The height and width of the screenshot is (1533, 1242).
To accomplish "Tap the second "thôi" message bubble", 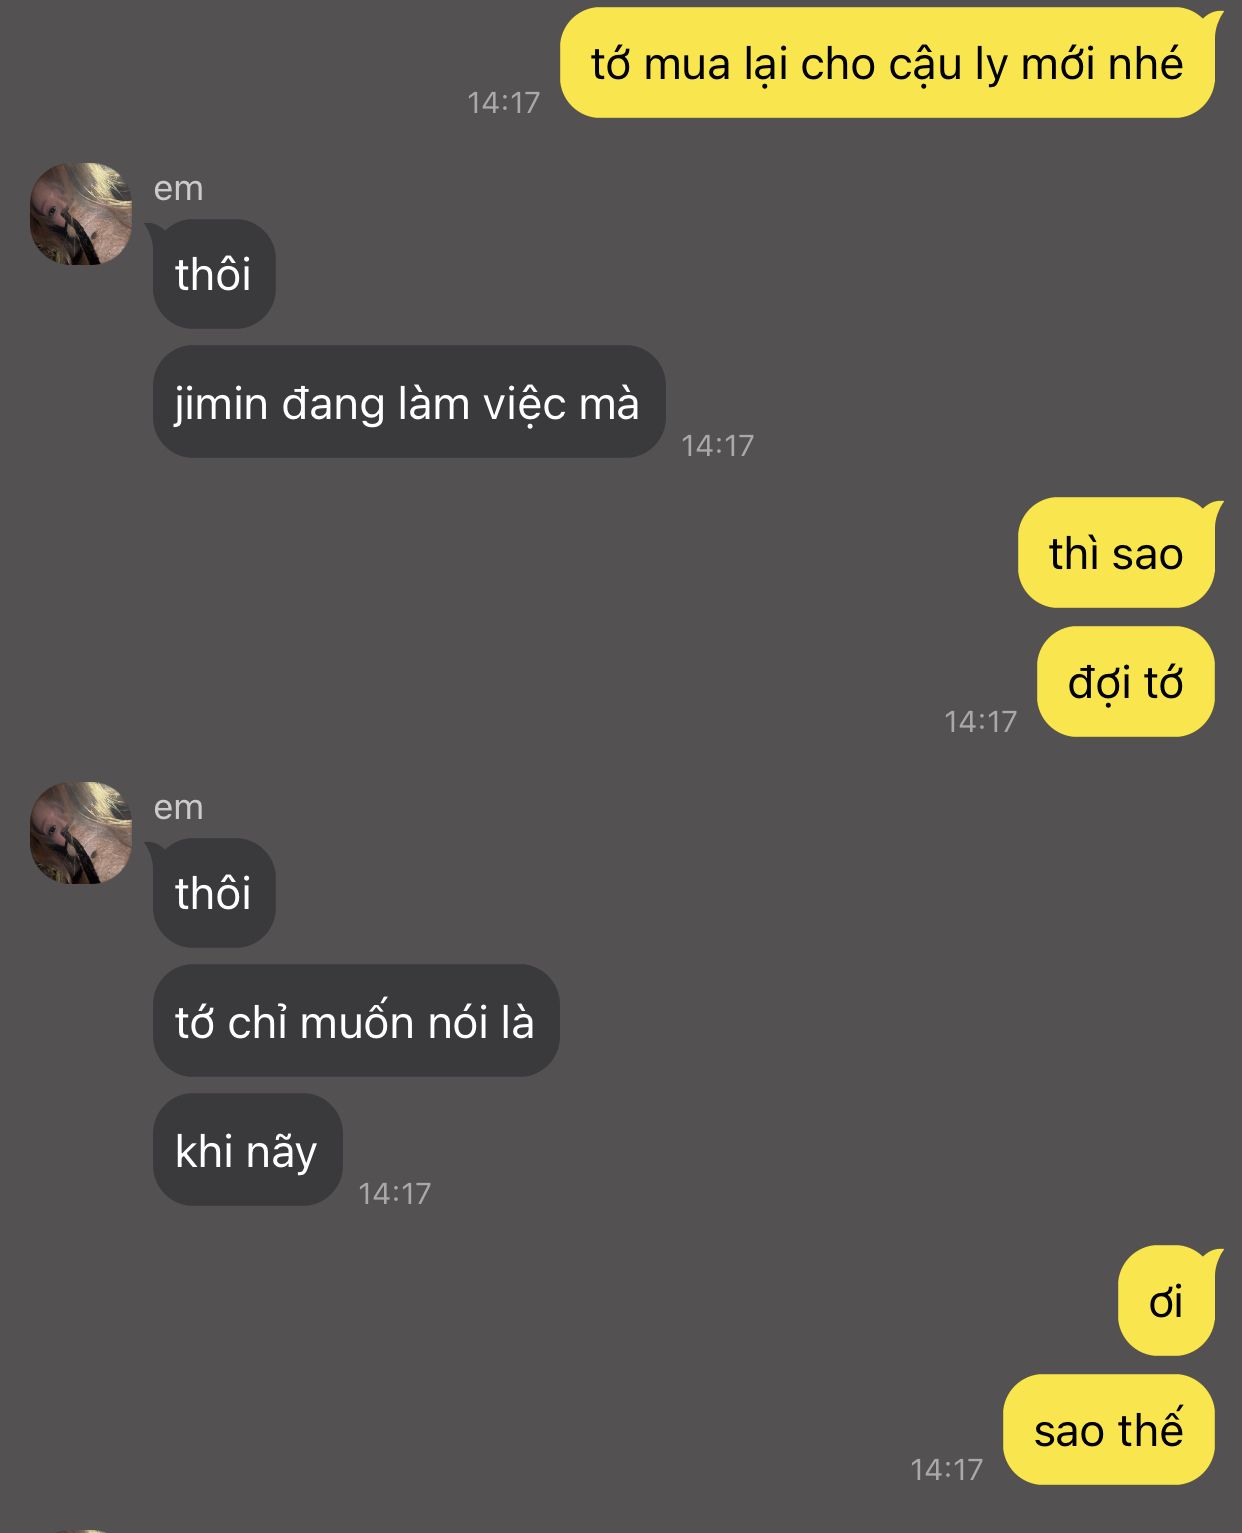I will 213,893.
